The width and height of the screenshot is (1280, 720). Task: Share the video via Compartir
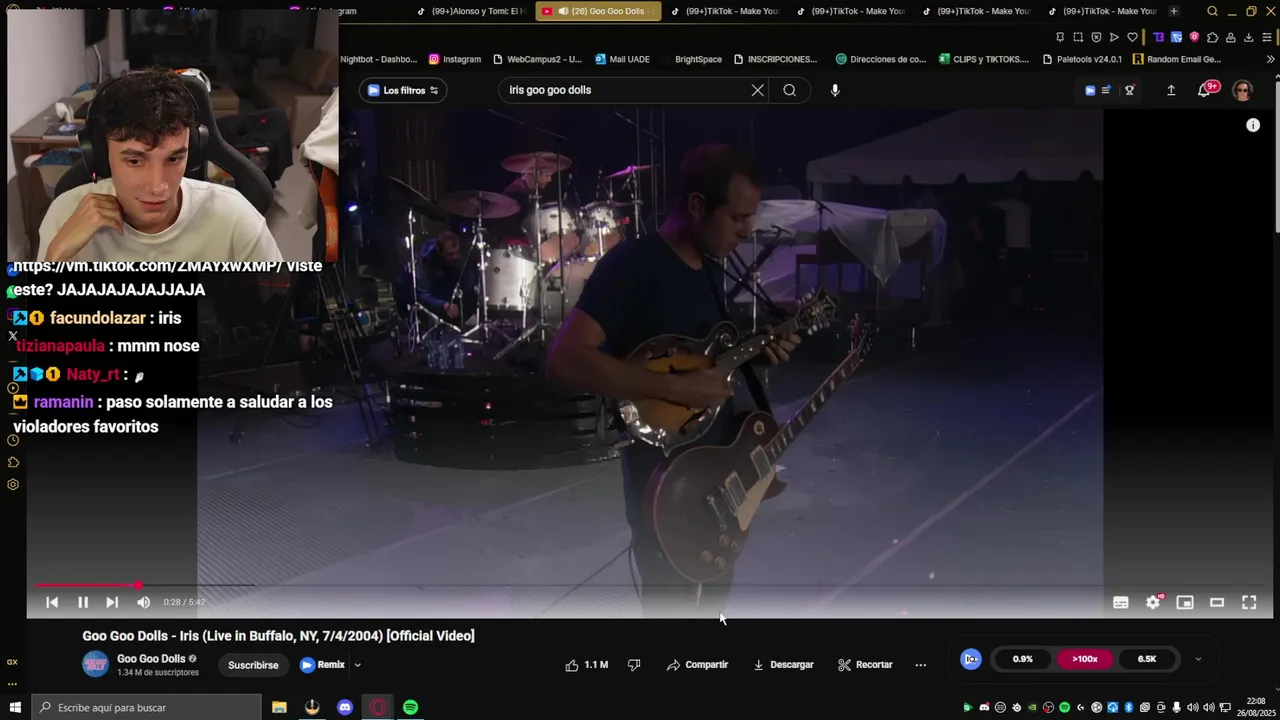click(x=697, y=665)
